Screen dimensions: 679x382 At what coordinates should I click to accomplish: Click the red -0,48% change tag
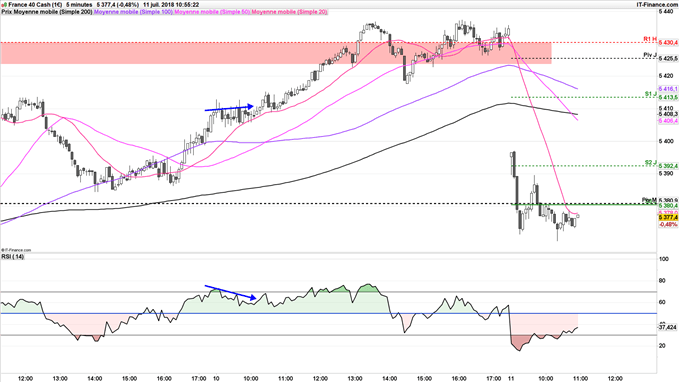click(668, 224)
